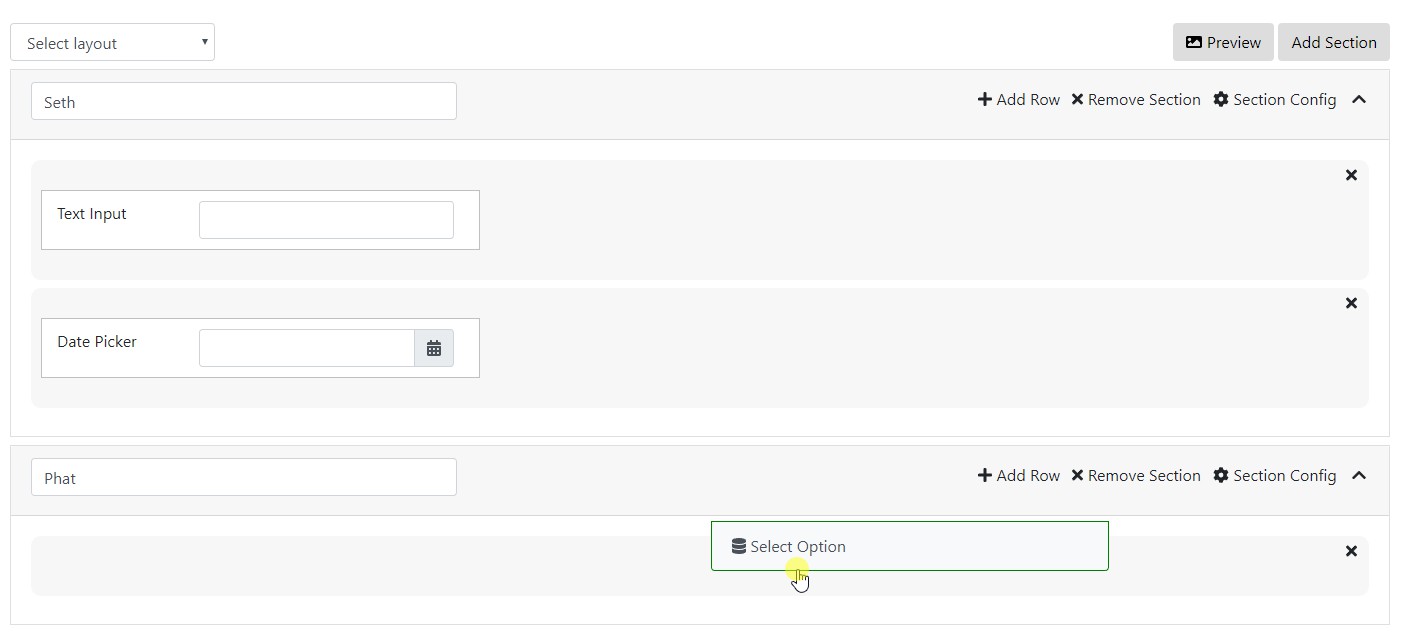
Task: Remove the Date Picker row
Action: point(1351,303)
